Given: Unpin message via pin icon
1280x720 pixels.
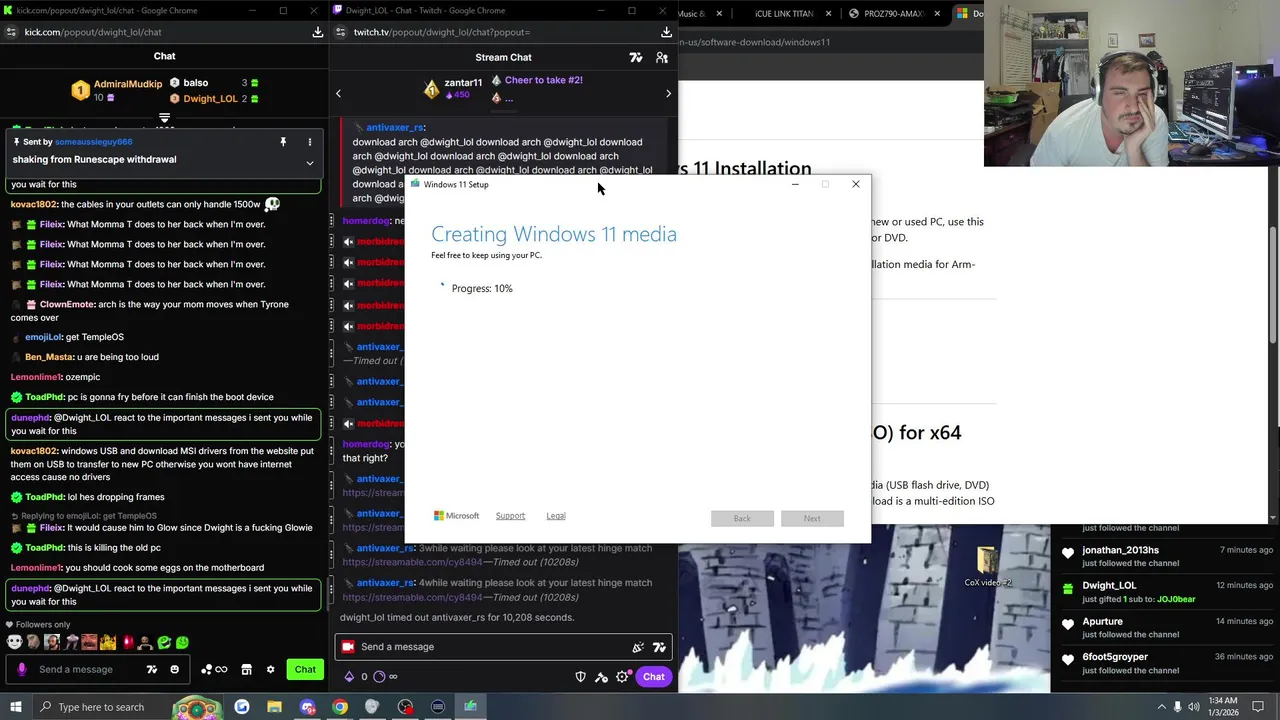Looking at the screenshot, I should 283,142.
